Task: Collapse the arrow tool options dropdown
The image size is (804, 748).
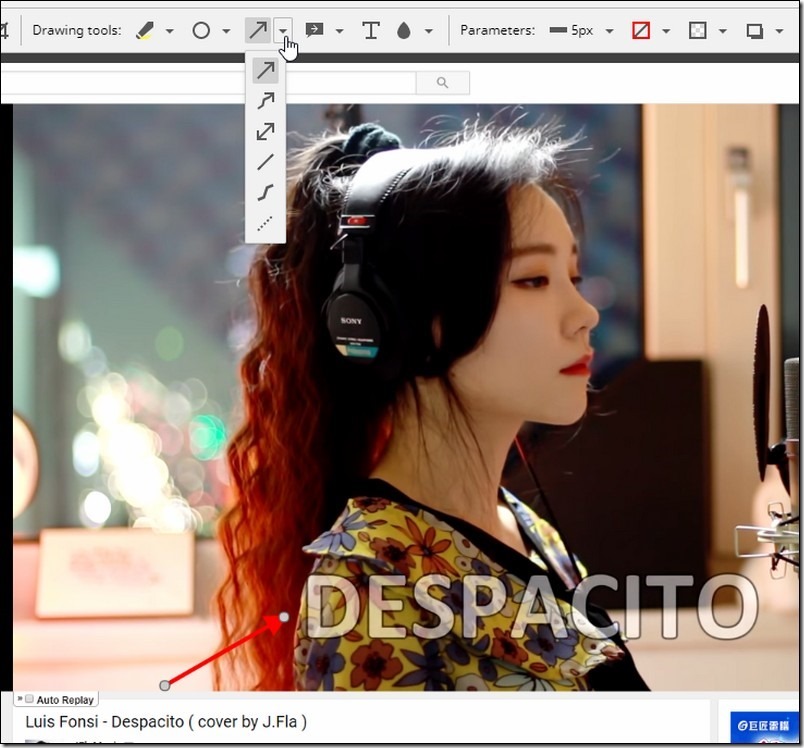Action: tap(283, 31)
